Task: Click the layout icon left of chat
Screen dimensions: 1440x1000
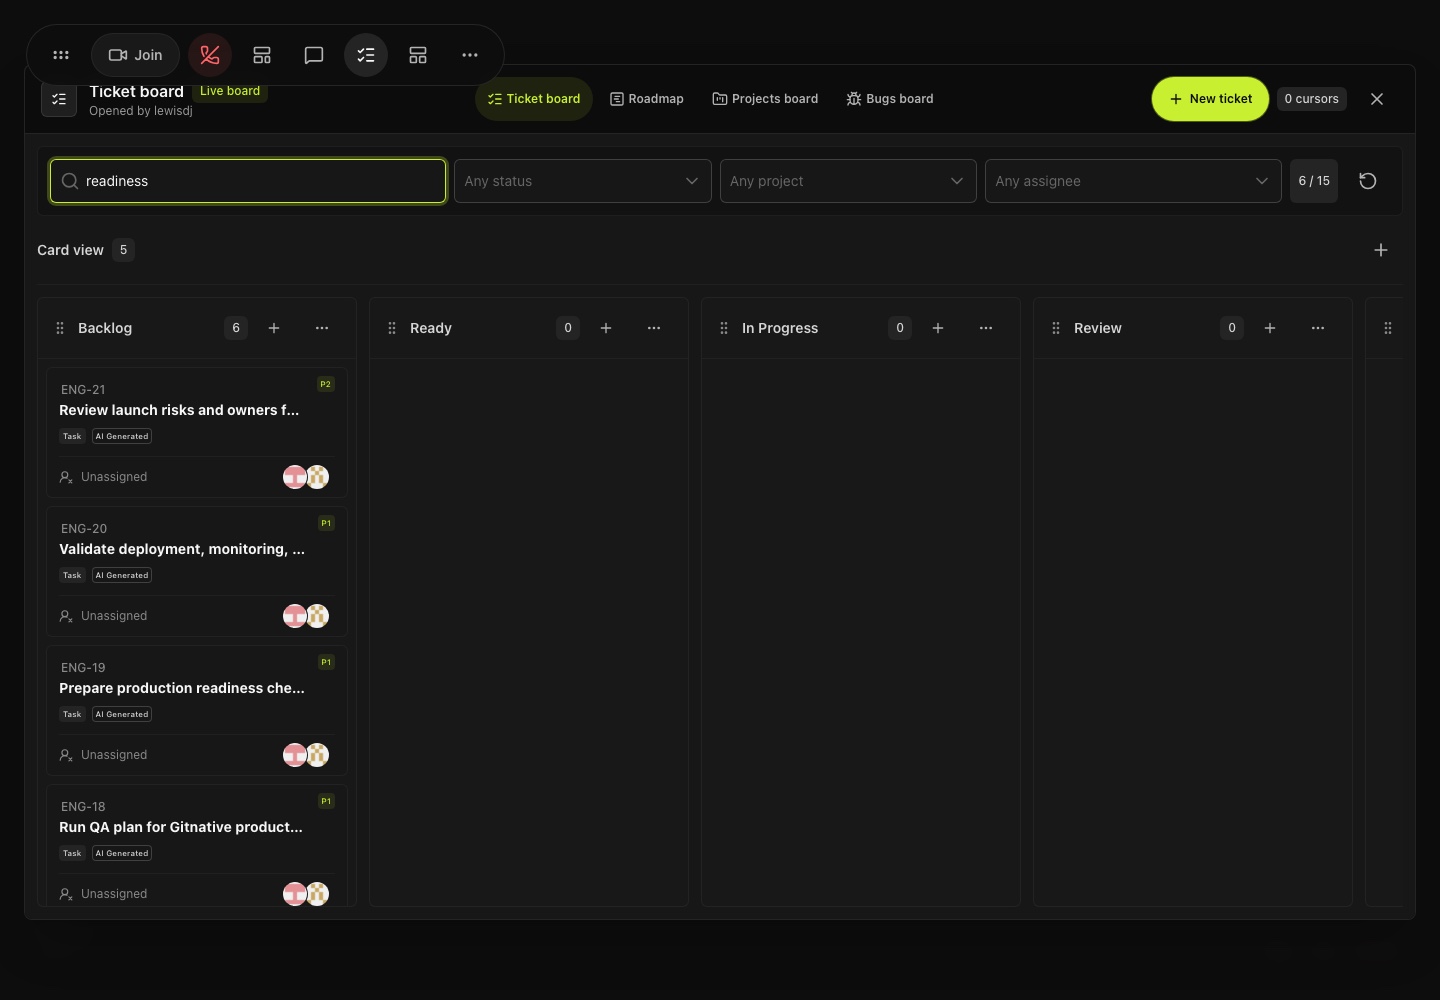Action: pyautogui.click(x=262, y=55)
